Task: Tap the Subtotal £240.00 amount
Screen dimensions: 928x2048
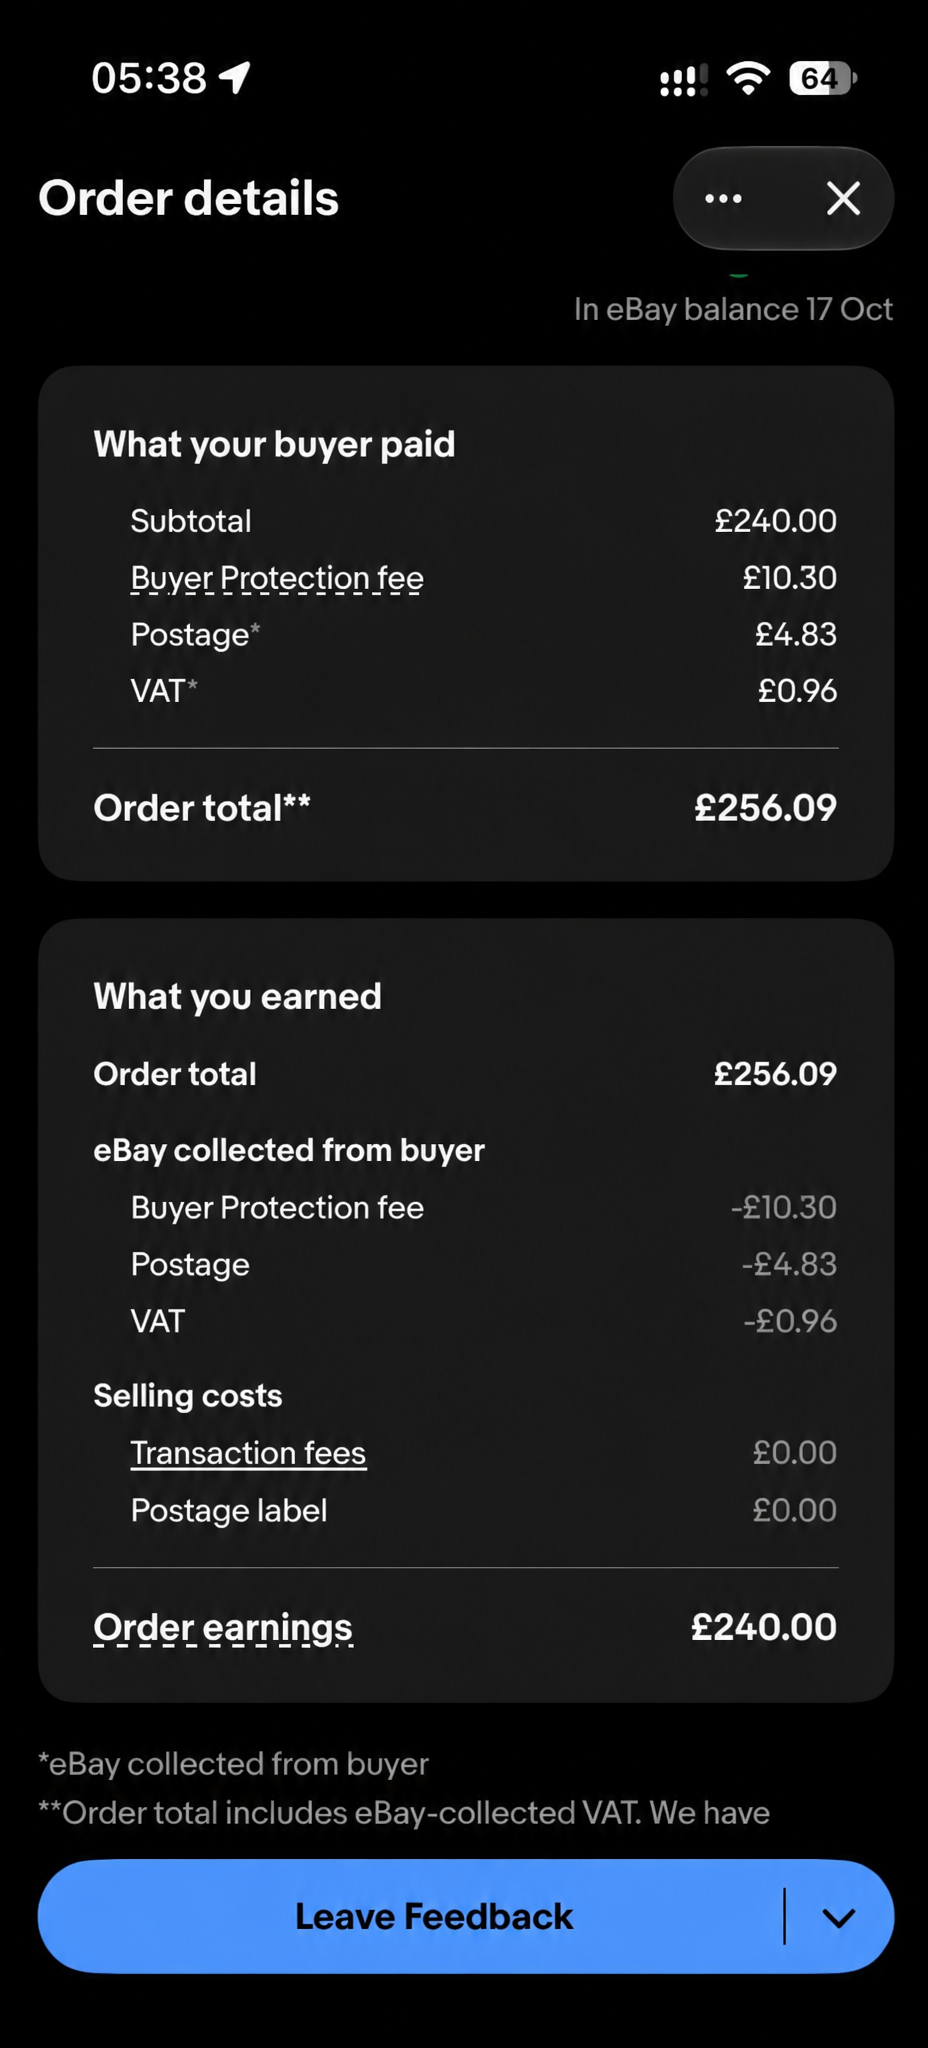Action: (775, 521)
